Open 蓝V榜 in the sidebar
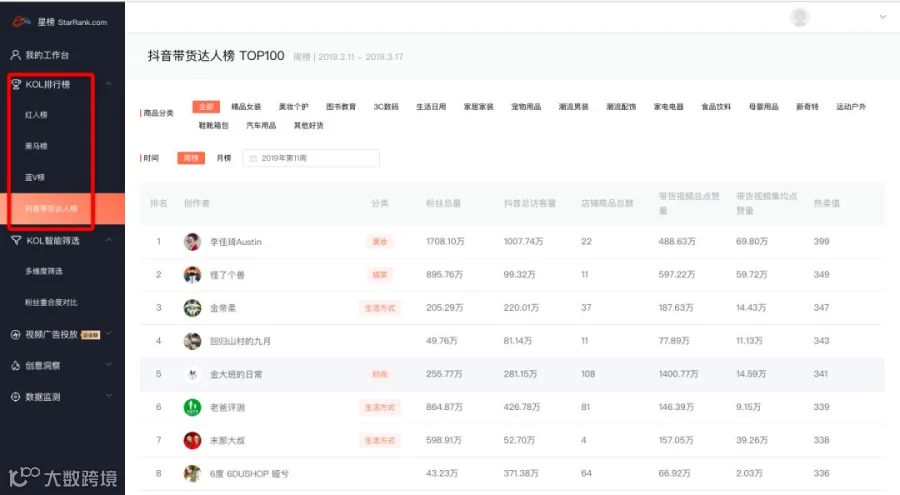This screenshot has height=495, width=900. (x=35, y=177)
